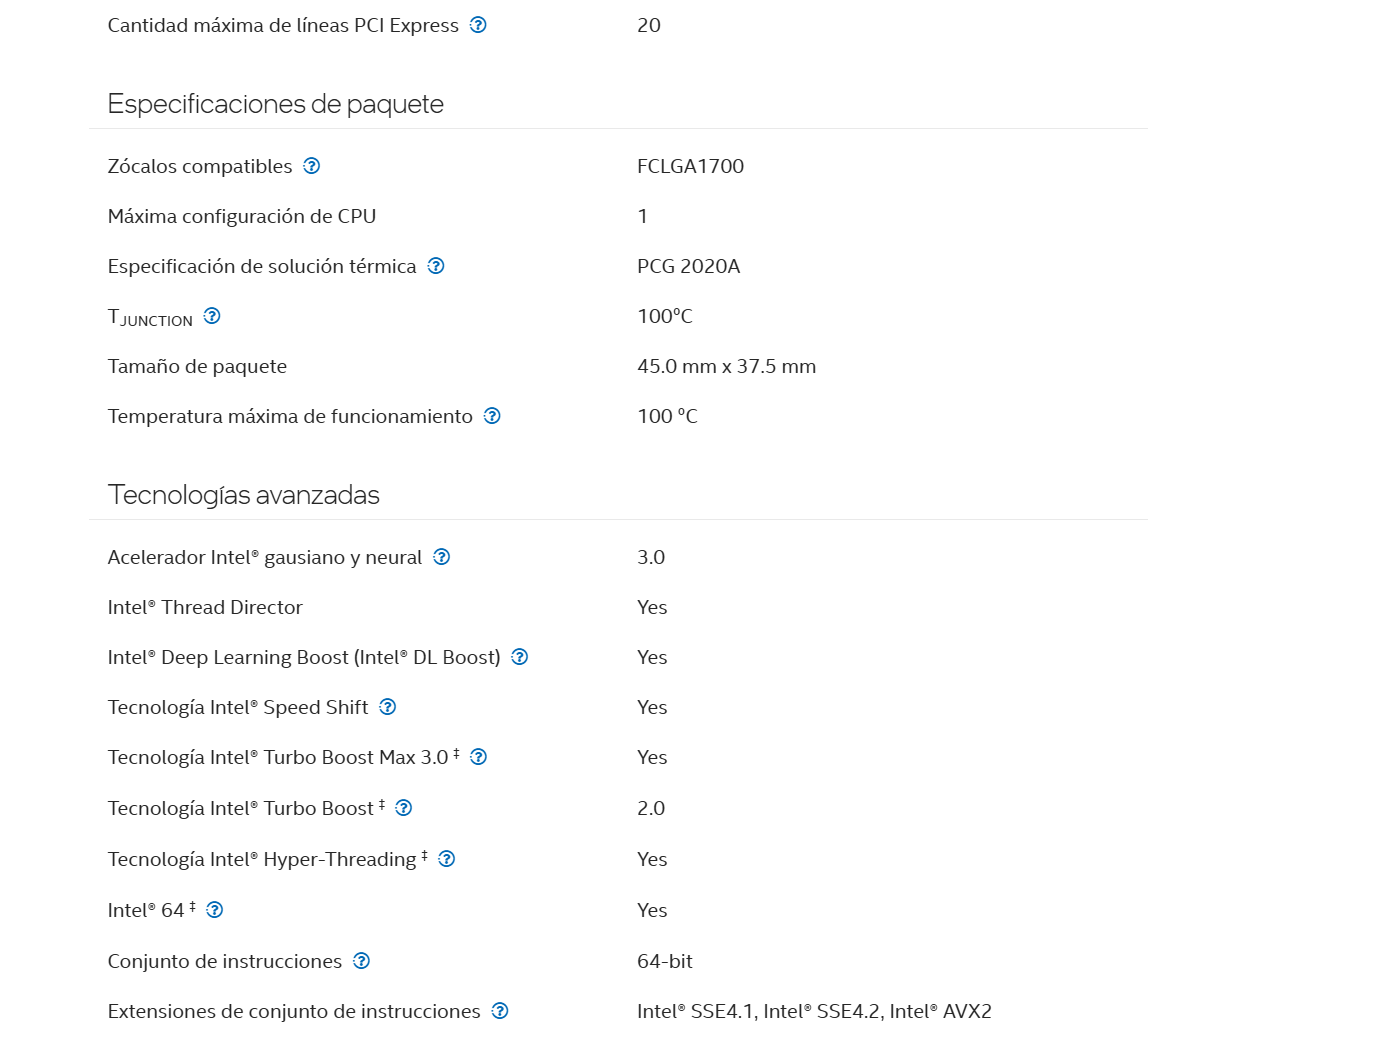Image resolution: width=1387 pixels, height=1045 pixels.
Task: Open help icon for PCI Express lanes
Action: tap(478, 25)
